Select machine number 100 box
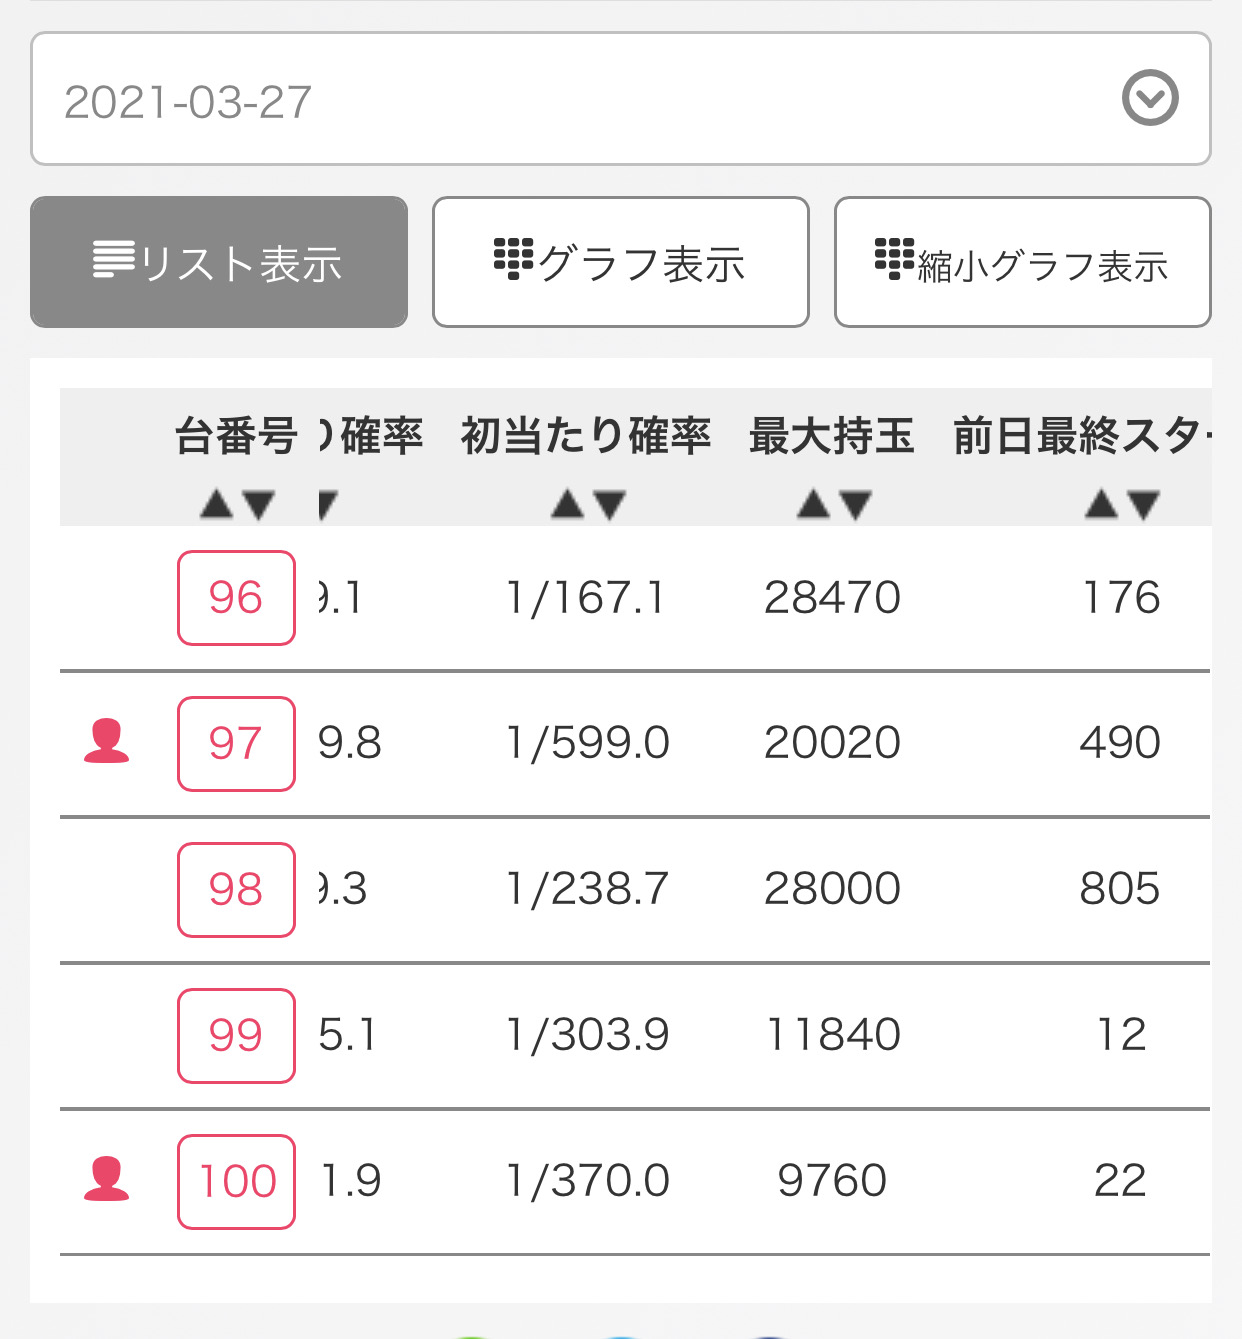The image size is (1242, 1339). [x=236, y=1182]
